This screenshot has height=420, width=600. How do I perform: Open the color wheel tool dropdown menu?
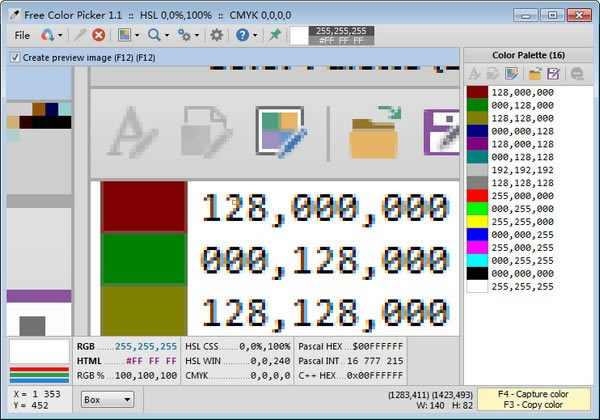(x=51, y=35)
